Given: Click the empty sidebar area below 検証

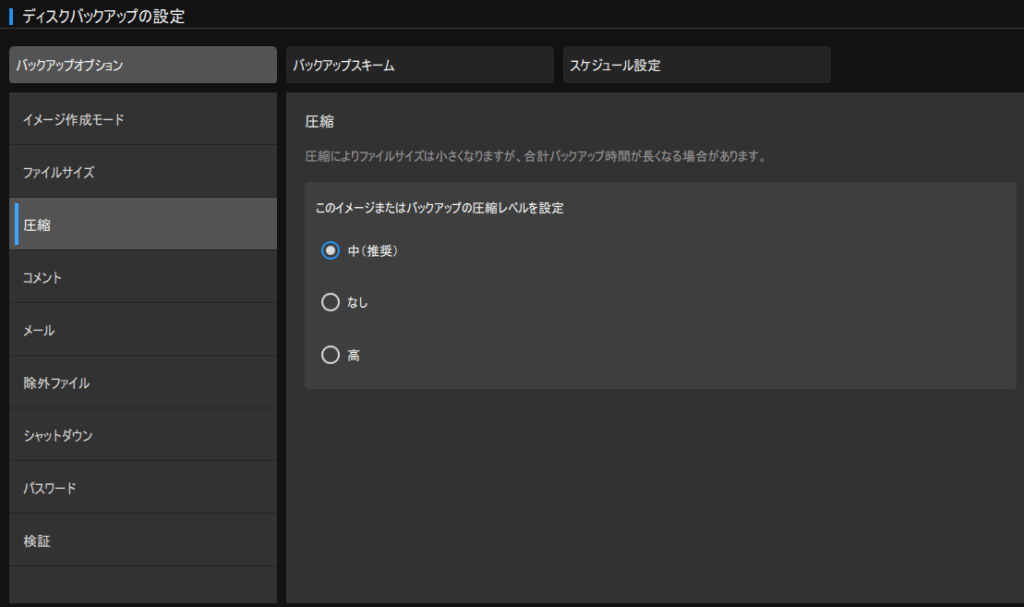Looking at the screenshot, I should point(143,585).
